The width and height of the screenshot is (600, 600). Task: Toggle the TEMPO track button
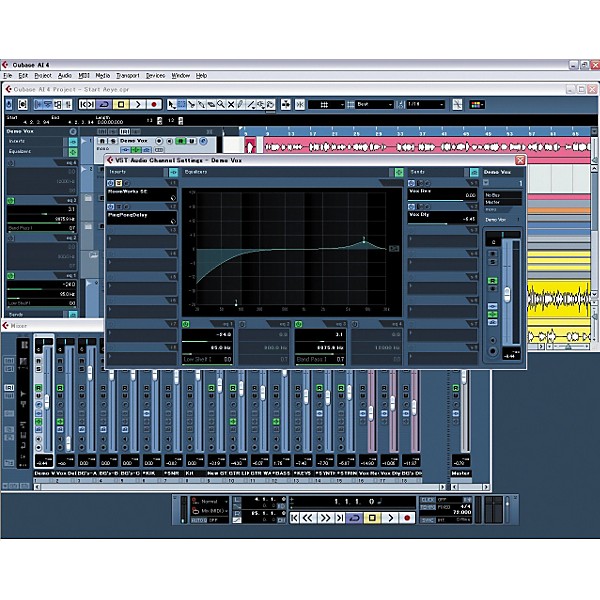pos(428,507)
